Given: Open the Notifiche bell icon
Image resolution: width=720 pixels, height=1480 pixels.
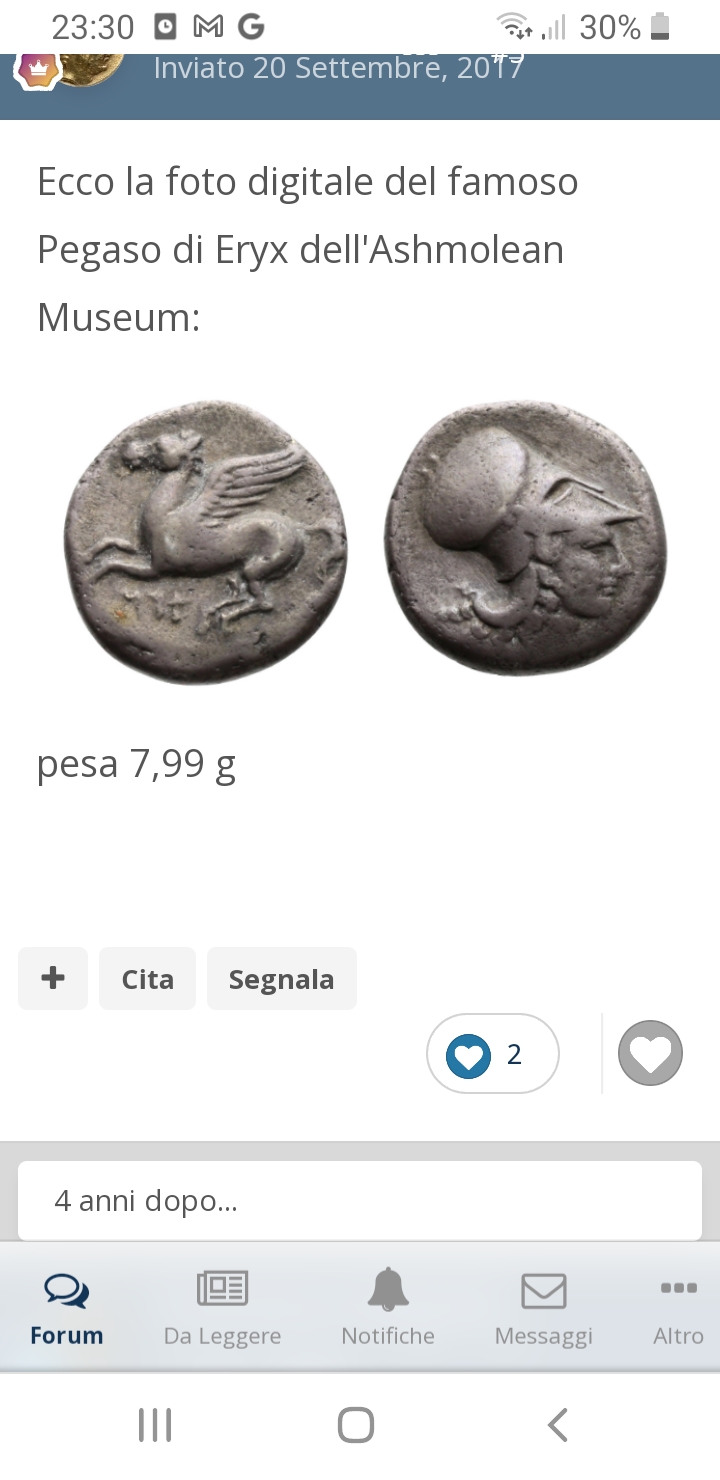Looking at the screenshot, I should point(388,1289).
